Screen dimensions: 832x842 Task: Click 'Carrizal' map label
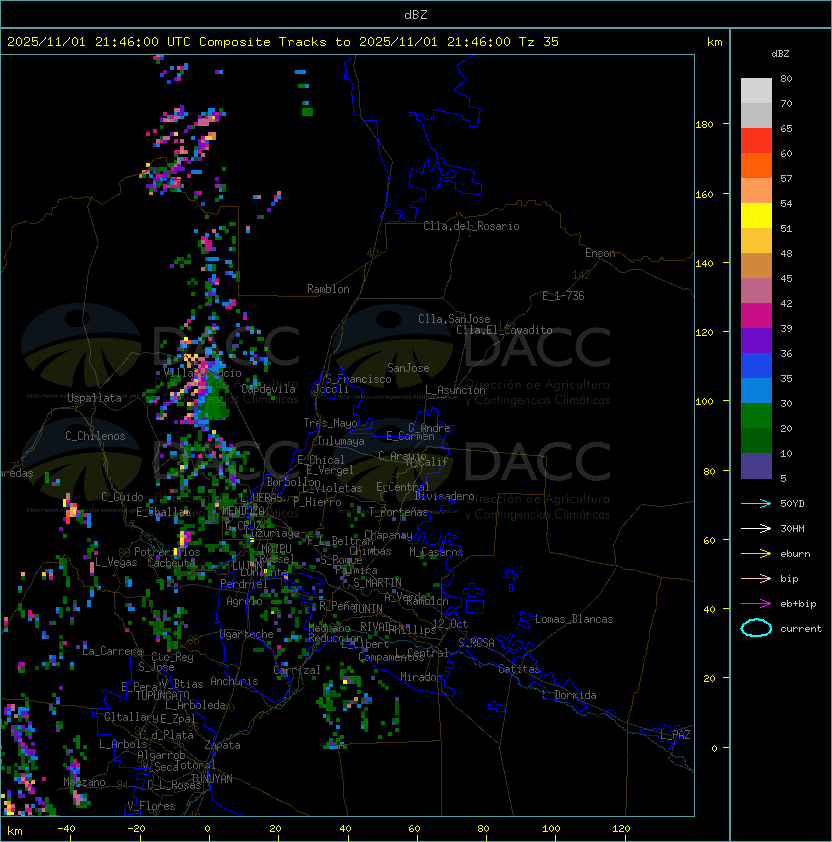click(x=297, y=670)
